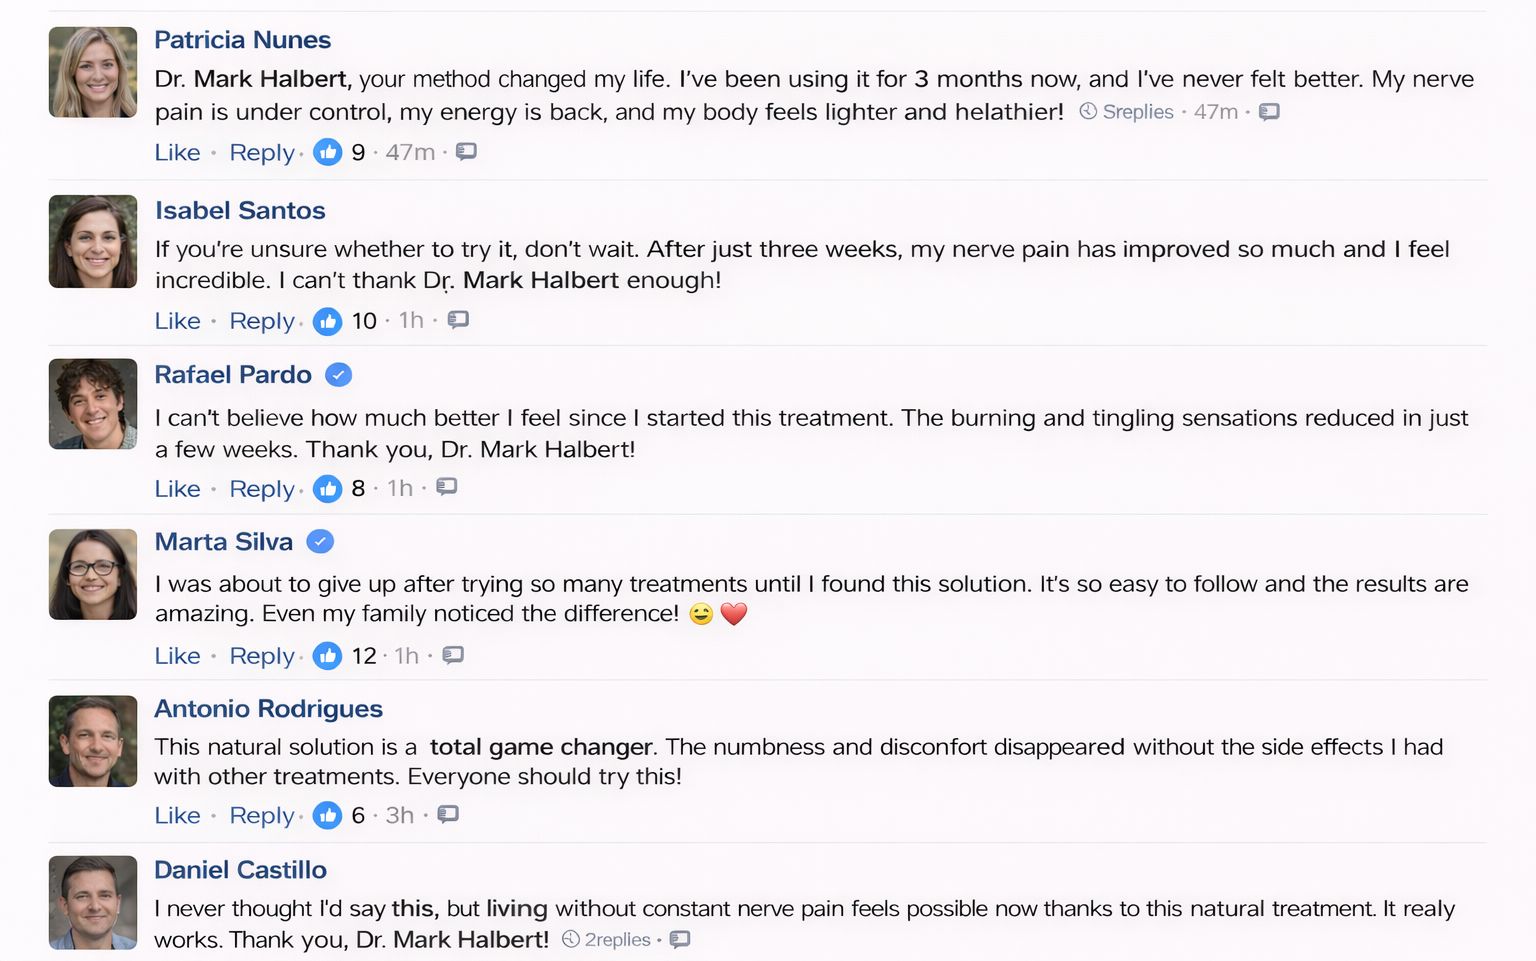Click thumbs-up icon on Antonio Rodrigues' comment
The height and width of the screenshot is (961, 1536).
tap(327, 815)
